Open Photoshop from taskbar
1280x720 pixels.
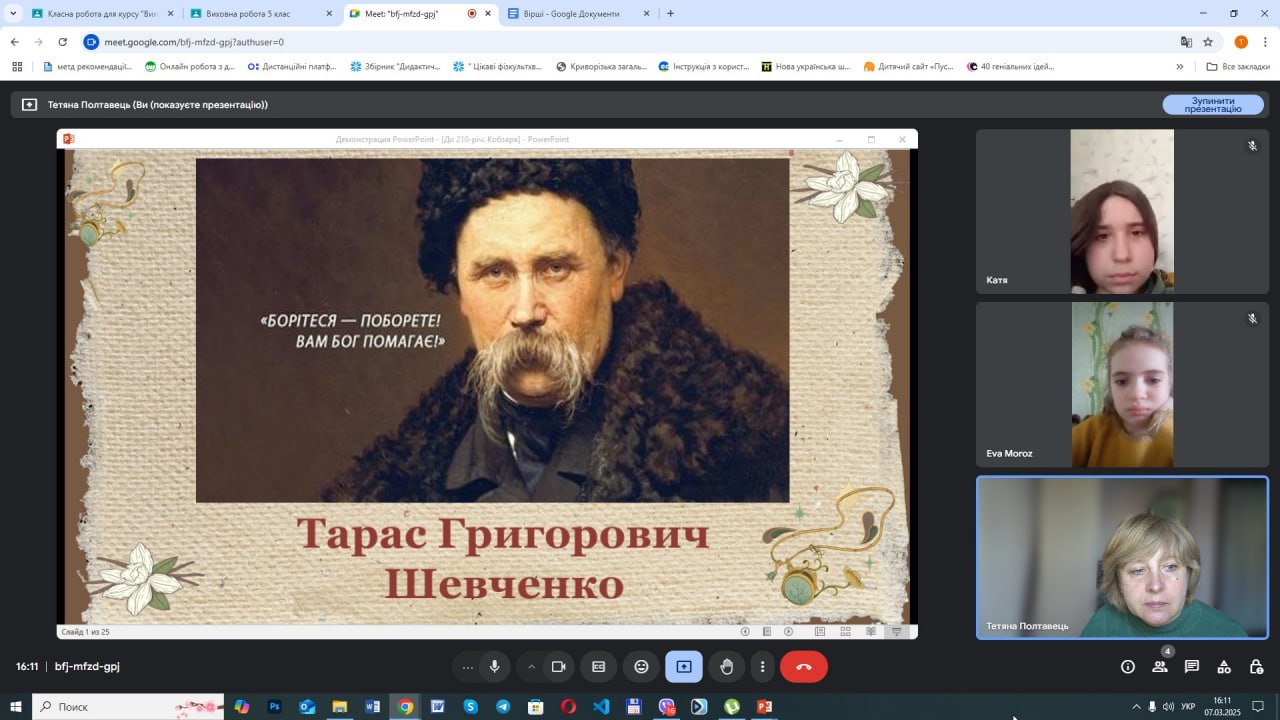pyautogui.click(x=274, y=707)
